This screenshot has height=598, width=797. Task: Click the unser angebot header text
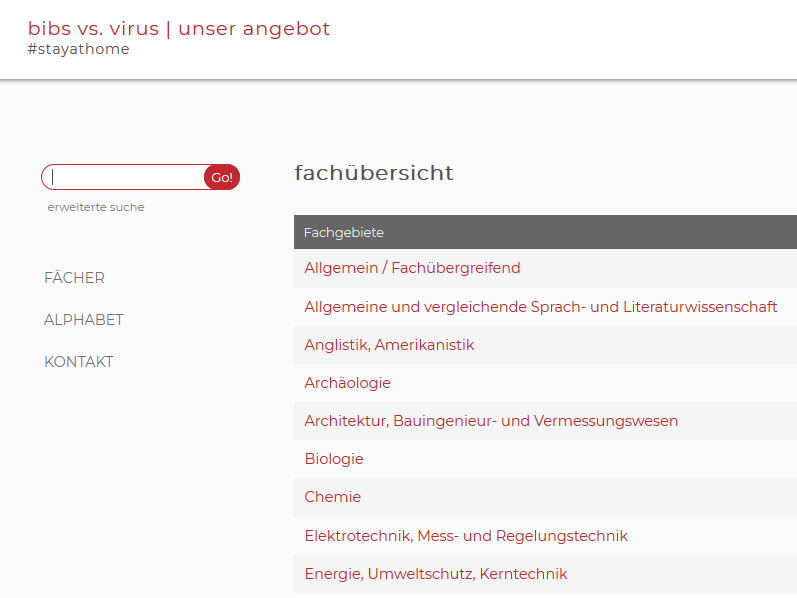254,28
